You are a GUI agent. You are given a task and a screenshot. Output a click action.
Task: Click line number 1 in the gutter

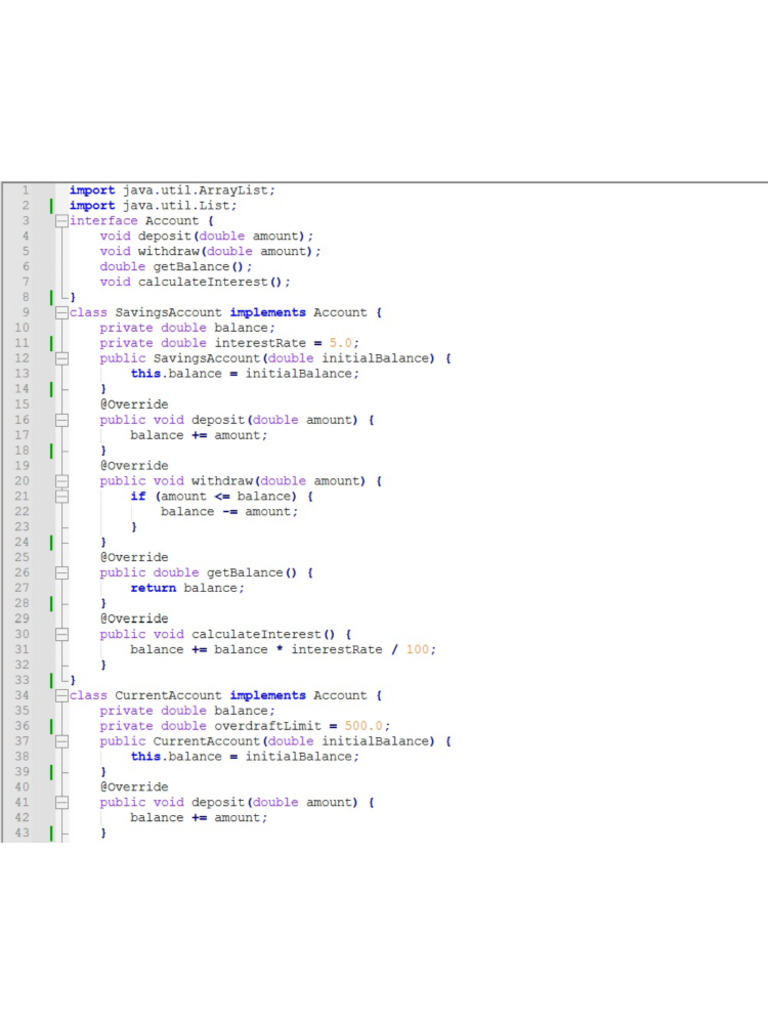(x=25, y=190)
